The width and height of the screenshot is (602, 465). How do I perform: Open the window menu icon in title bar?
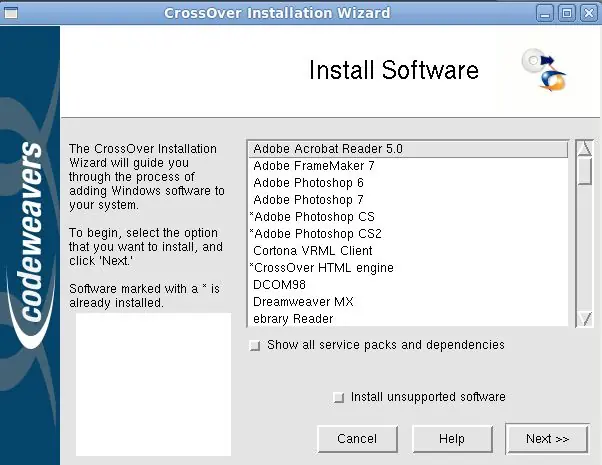[x=10, y=13]
